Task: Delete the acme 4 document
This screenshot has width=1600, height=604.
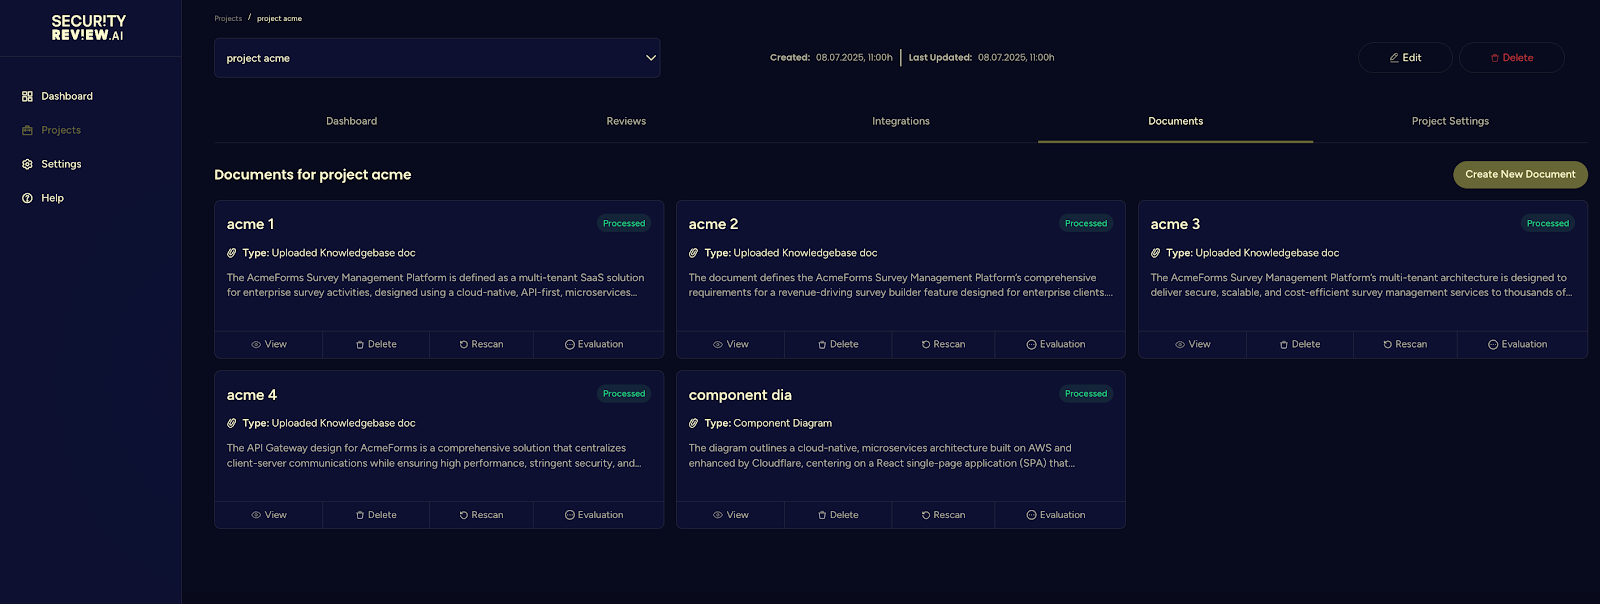Action: tap(376, 515)
